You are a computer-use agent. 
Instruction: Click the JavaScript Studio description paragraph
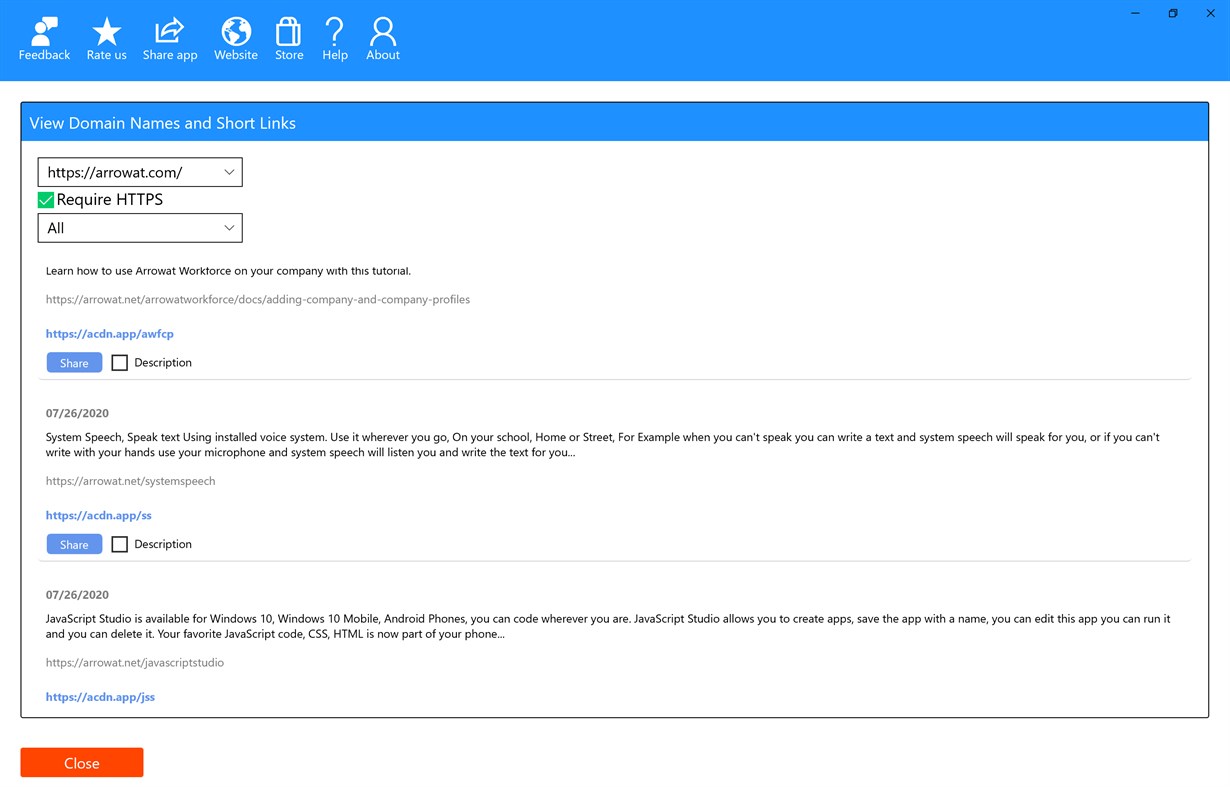[x=608, y=627]
